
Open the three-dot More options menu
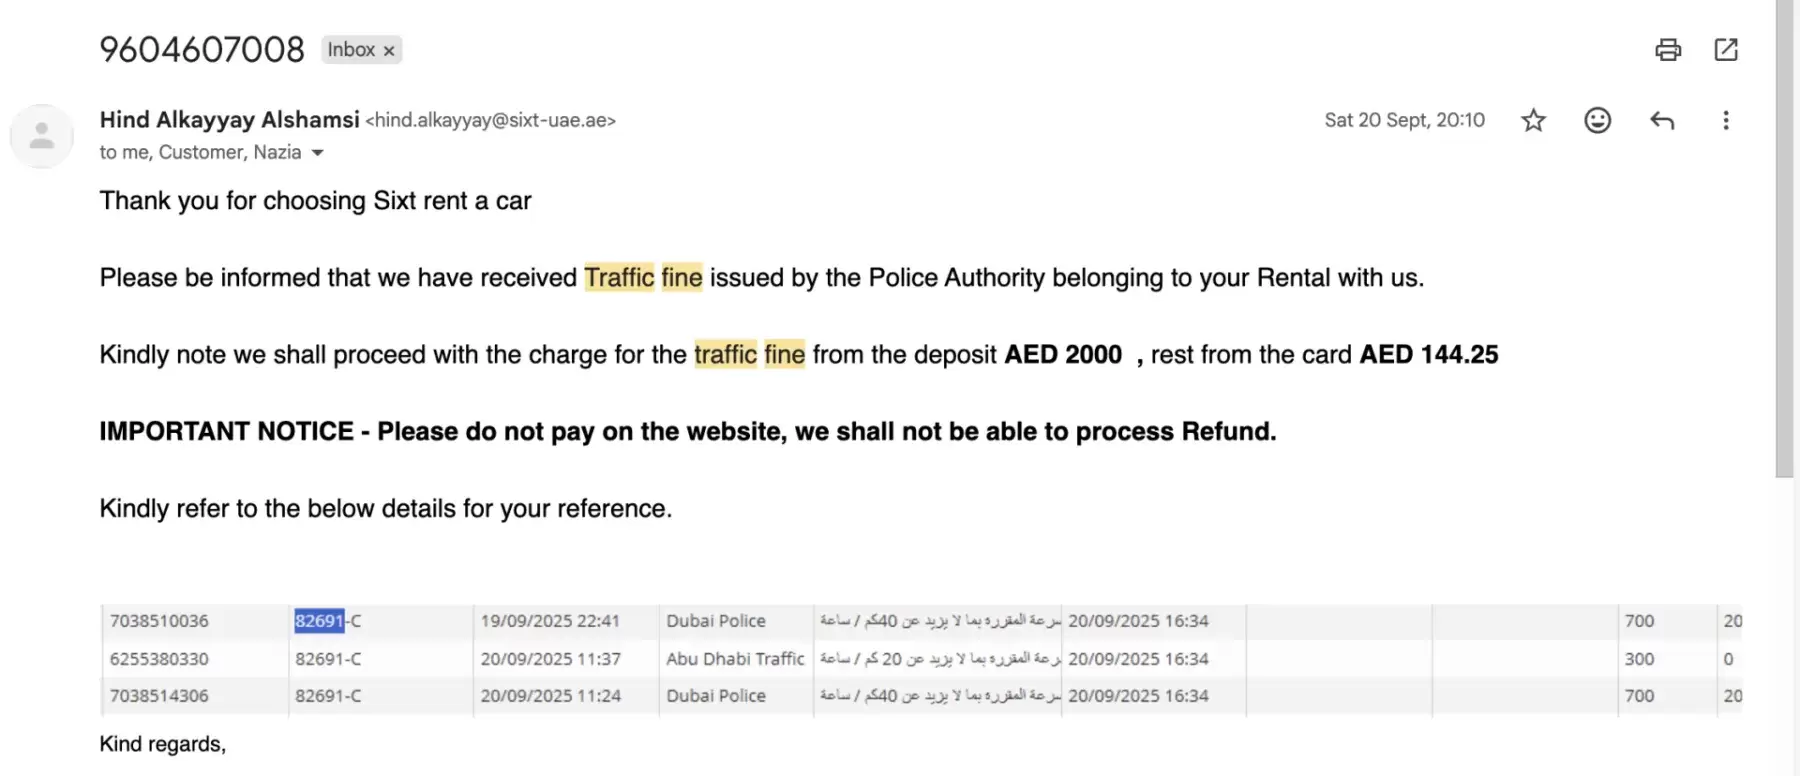pyautogui.click(x=1725, y=121)
